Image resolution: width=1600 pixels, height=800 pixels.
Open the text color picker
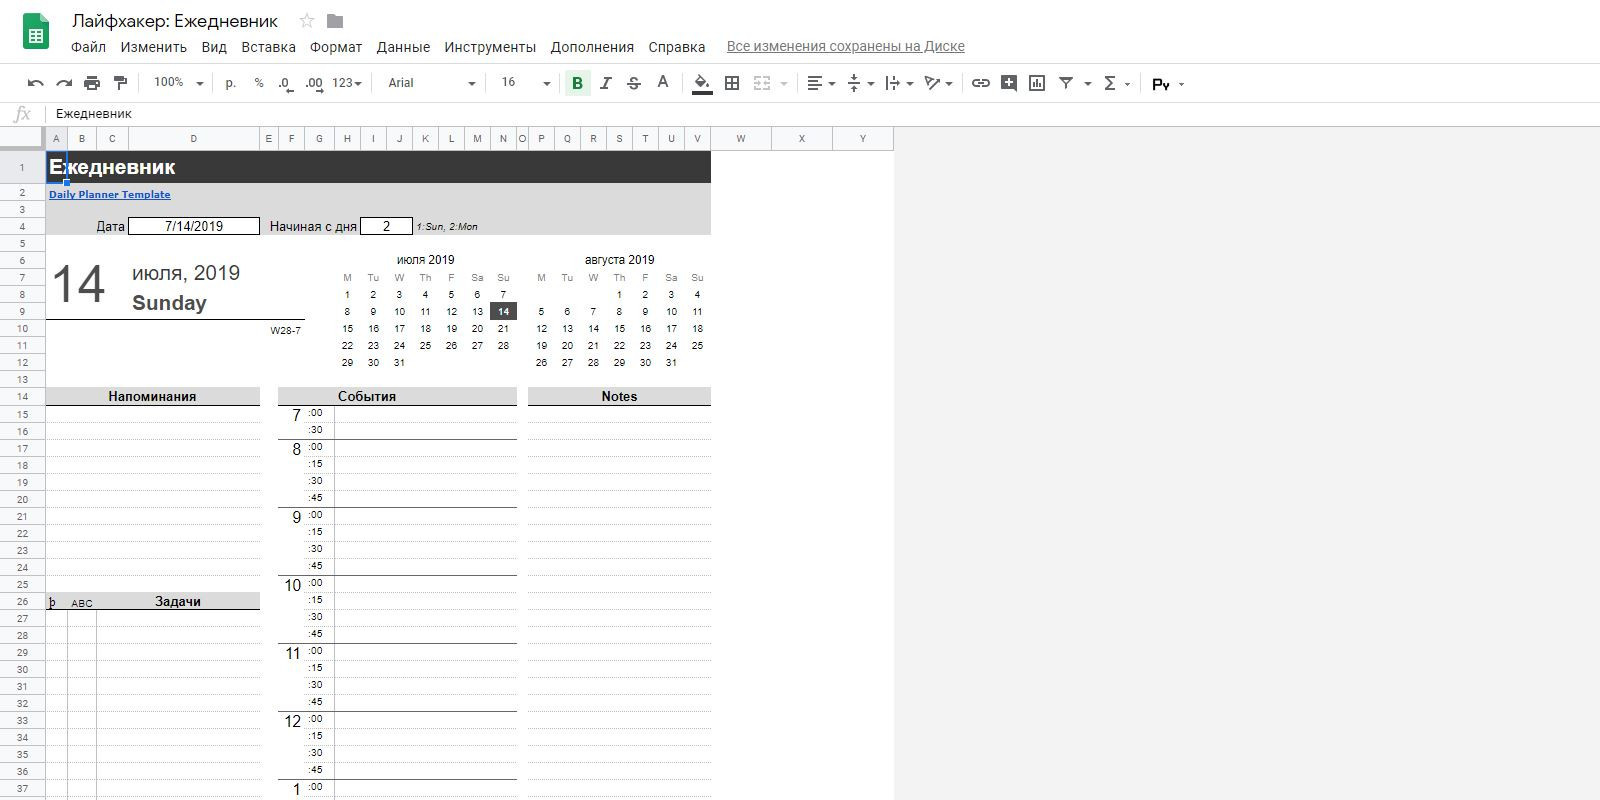pyautogui.click(x=662, y=83)
